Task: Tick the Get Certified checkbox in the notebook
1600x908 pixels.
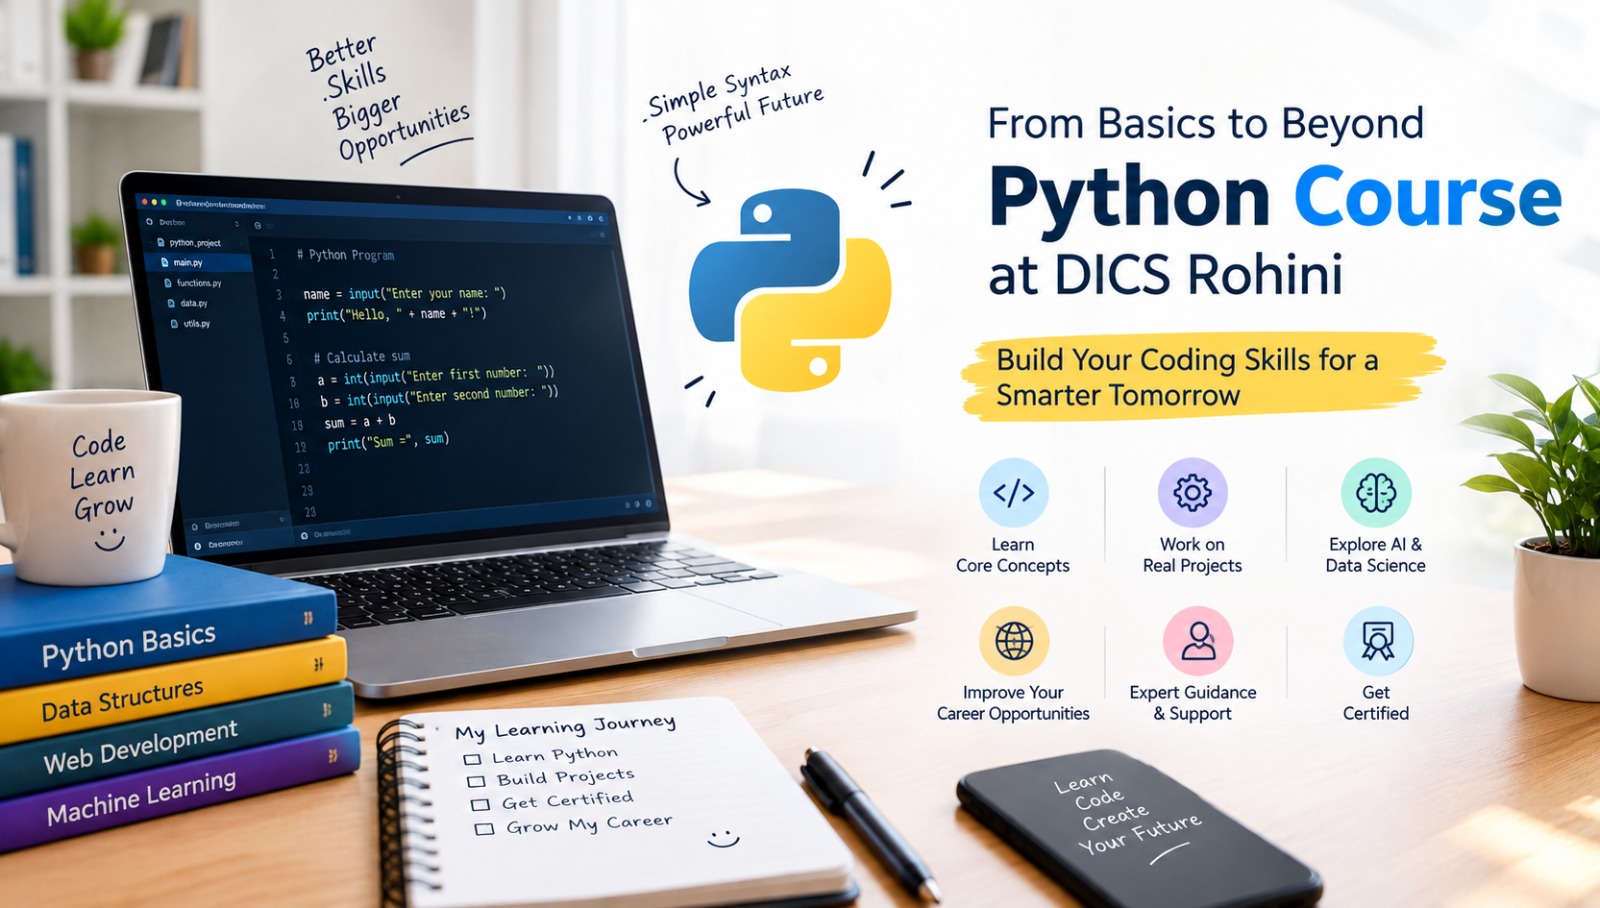Action: pyautogui.click(x=481, y=805)
